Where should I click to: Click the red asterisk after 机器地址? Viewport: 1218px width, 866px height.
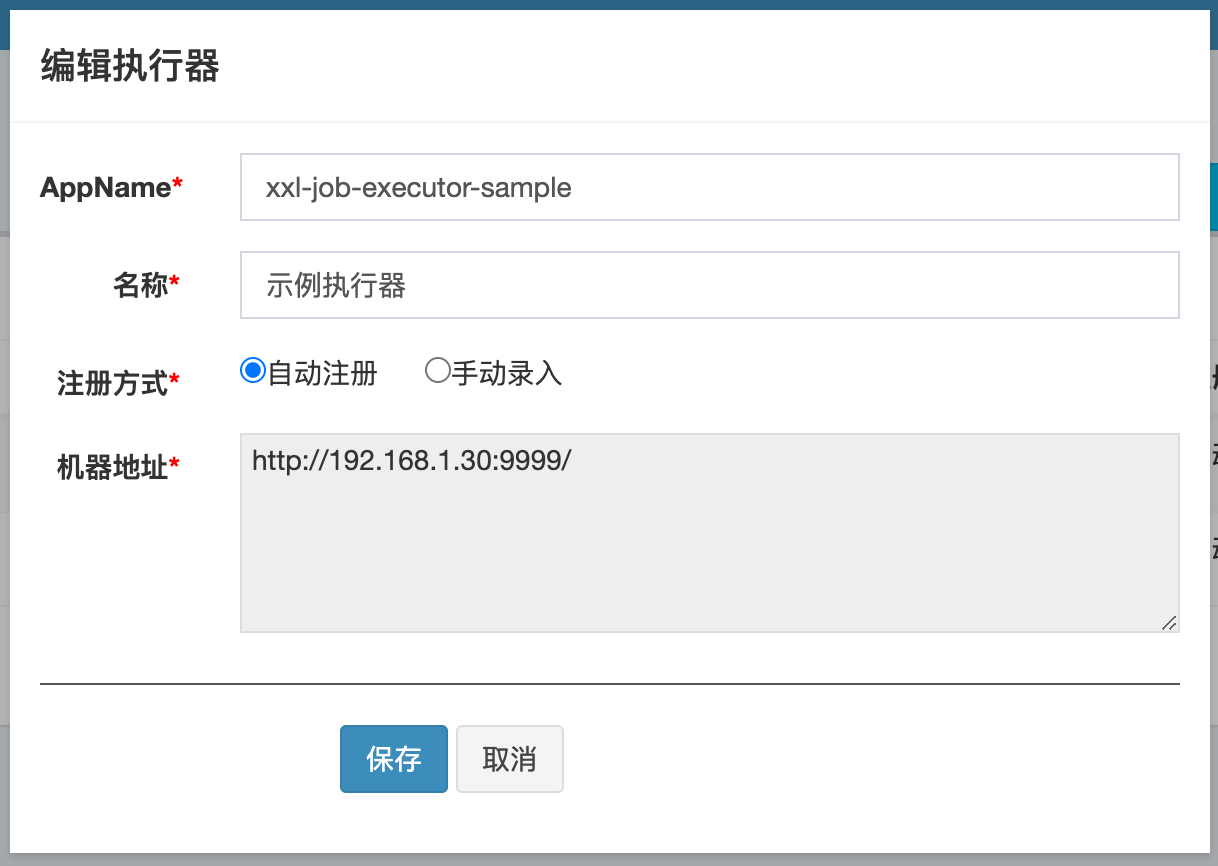click(175, 464)
